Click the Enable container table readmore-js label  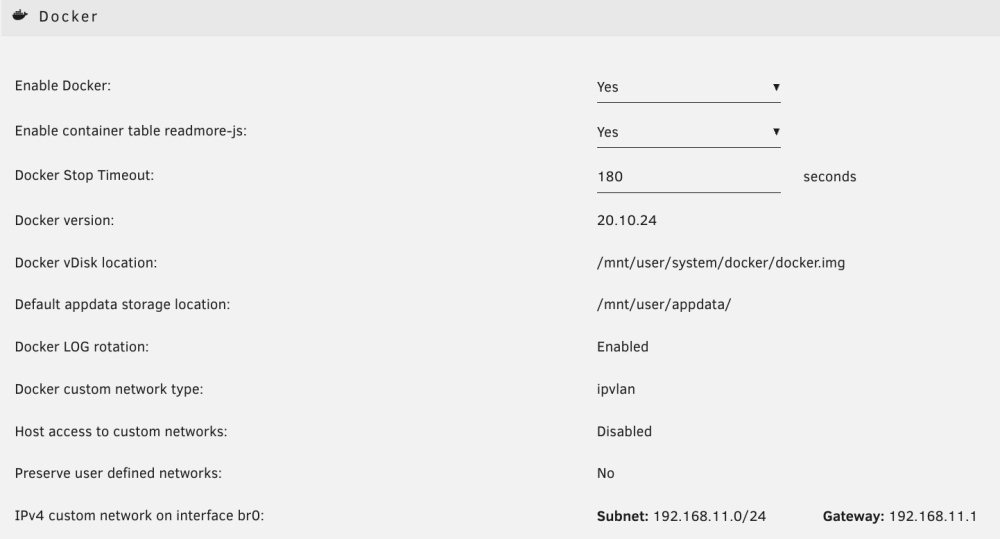click(131, 131)
